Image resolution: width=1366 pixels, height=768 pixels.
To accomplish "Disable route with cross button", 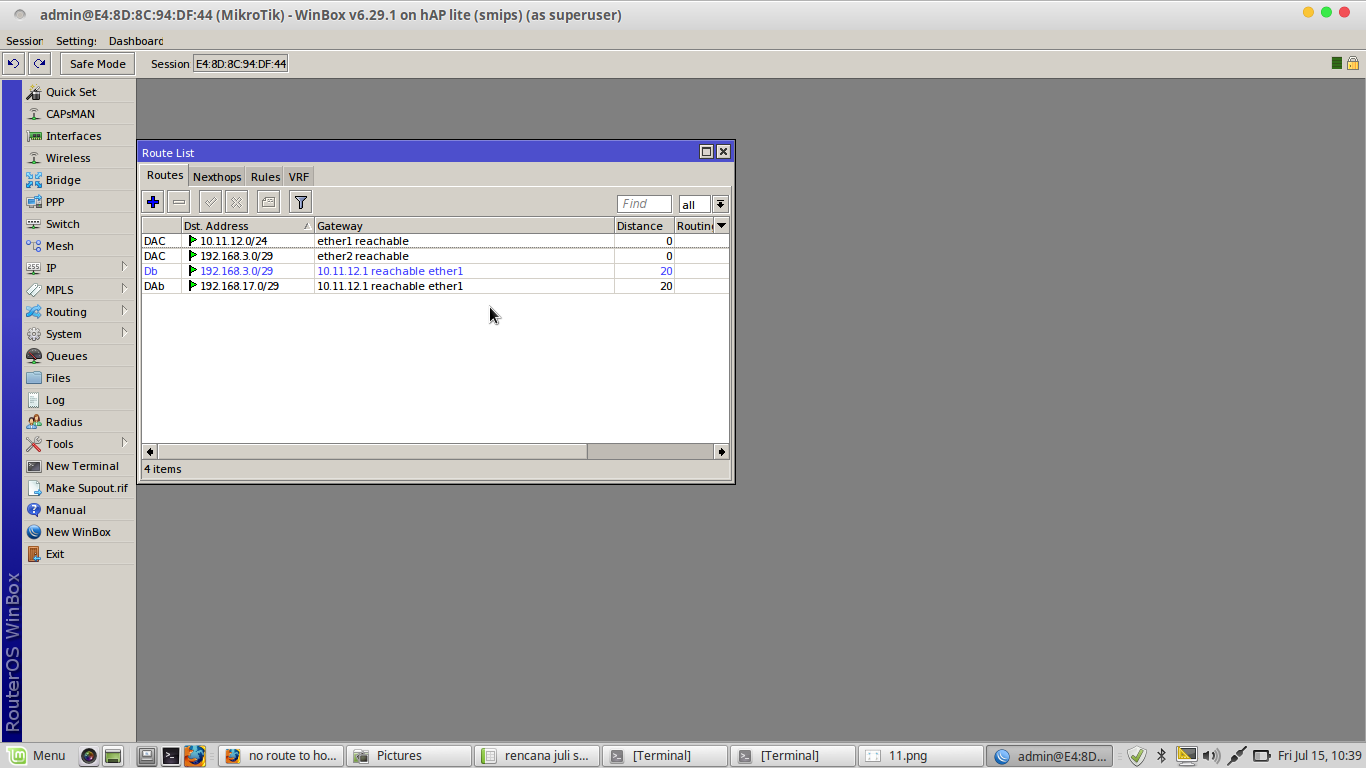I will (236, 203).
